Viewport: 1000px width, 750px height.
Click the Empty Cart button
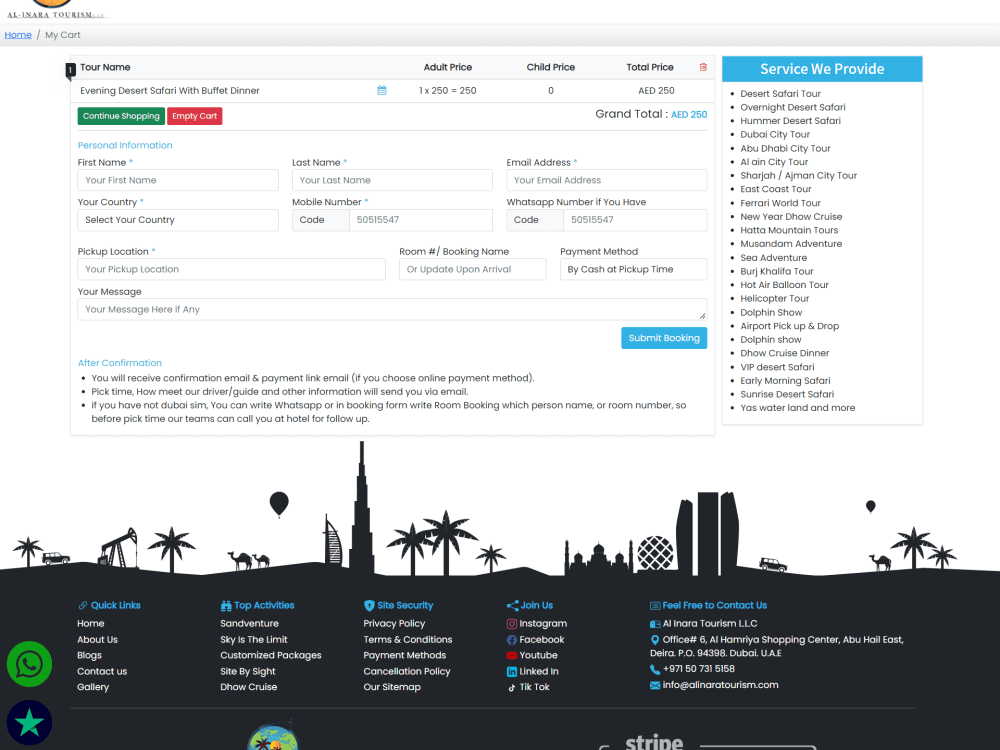tap(194, 115)
